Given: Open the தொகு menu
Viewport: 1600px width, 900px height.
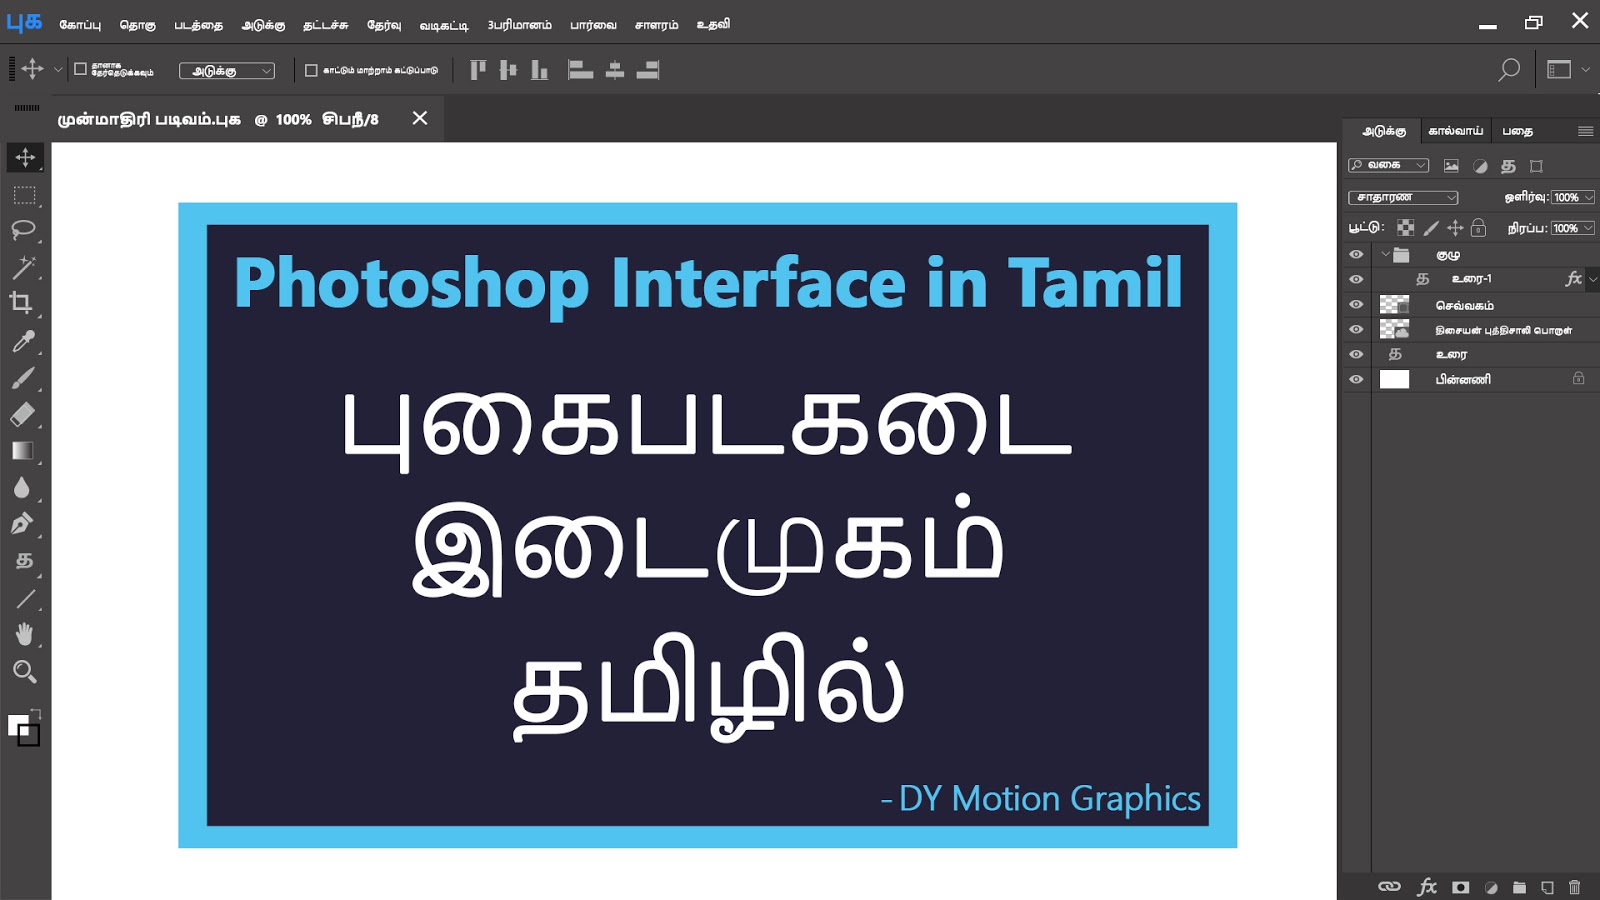Looking at the screenshot, I should (138, 24).
